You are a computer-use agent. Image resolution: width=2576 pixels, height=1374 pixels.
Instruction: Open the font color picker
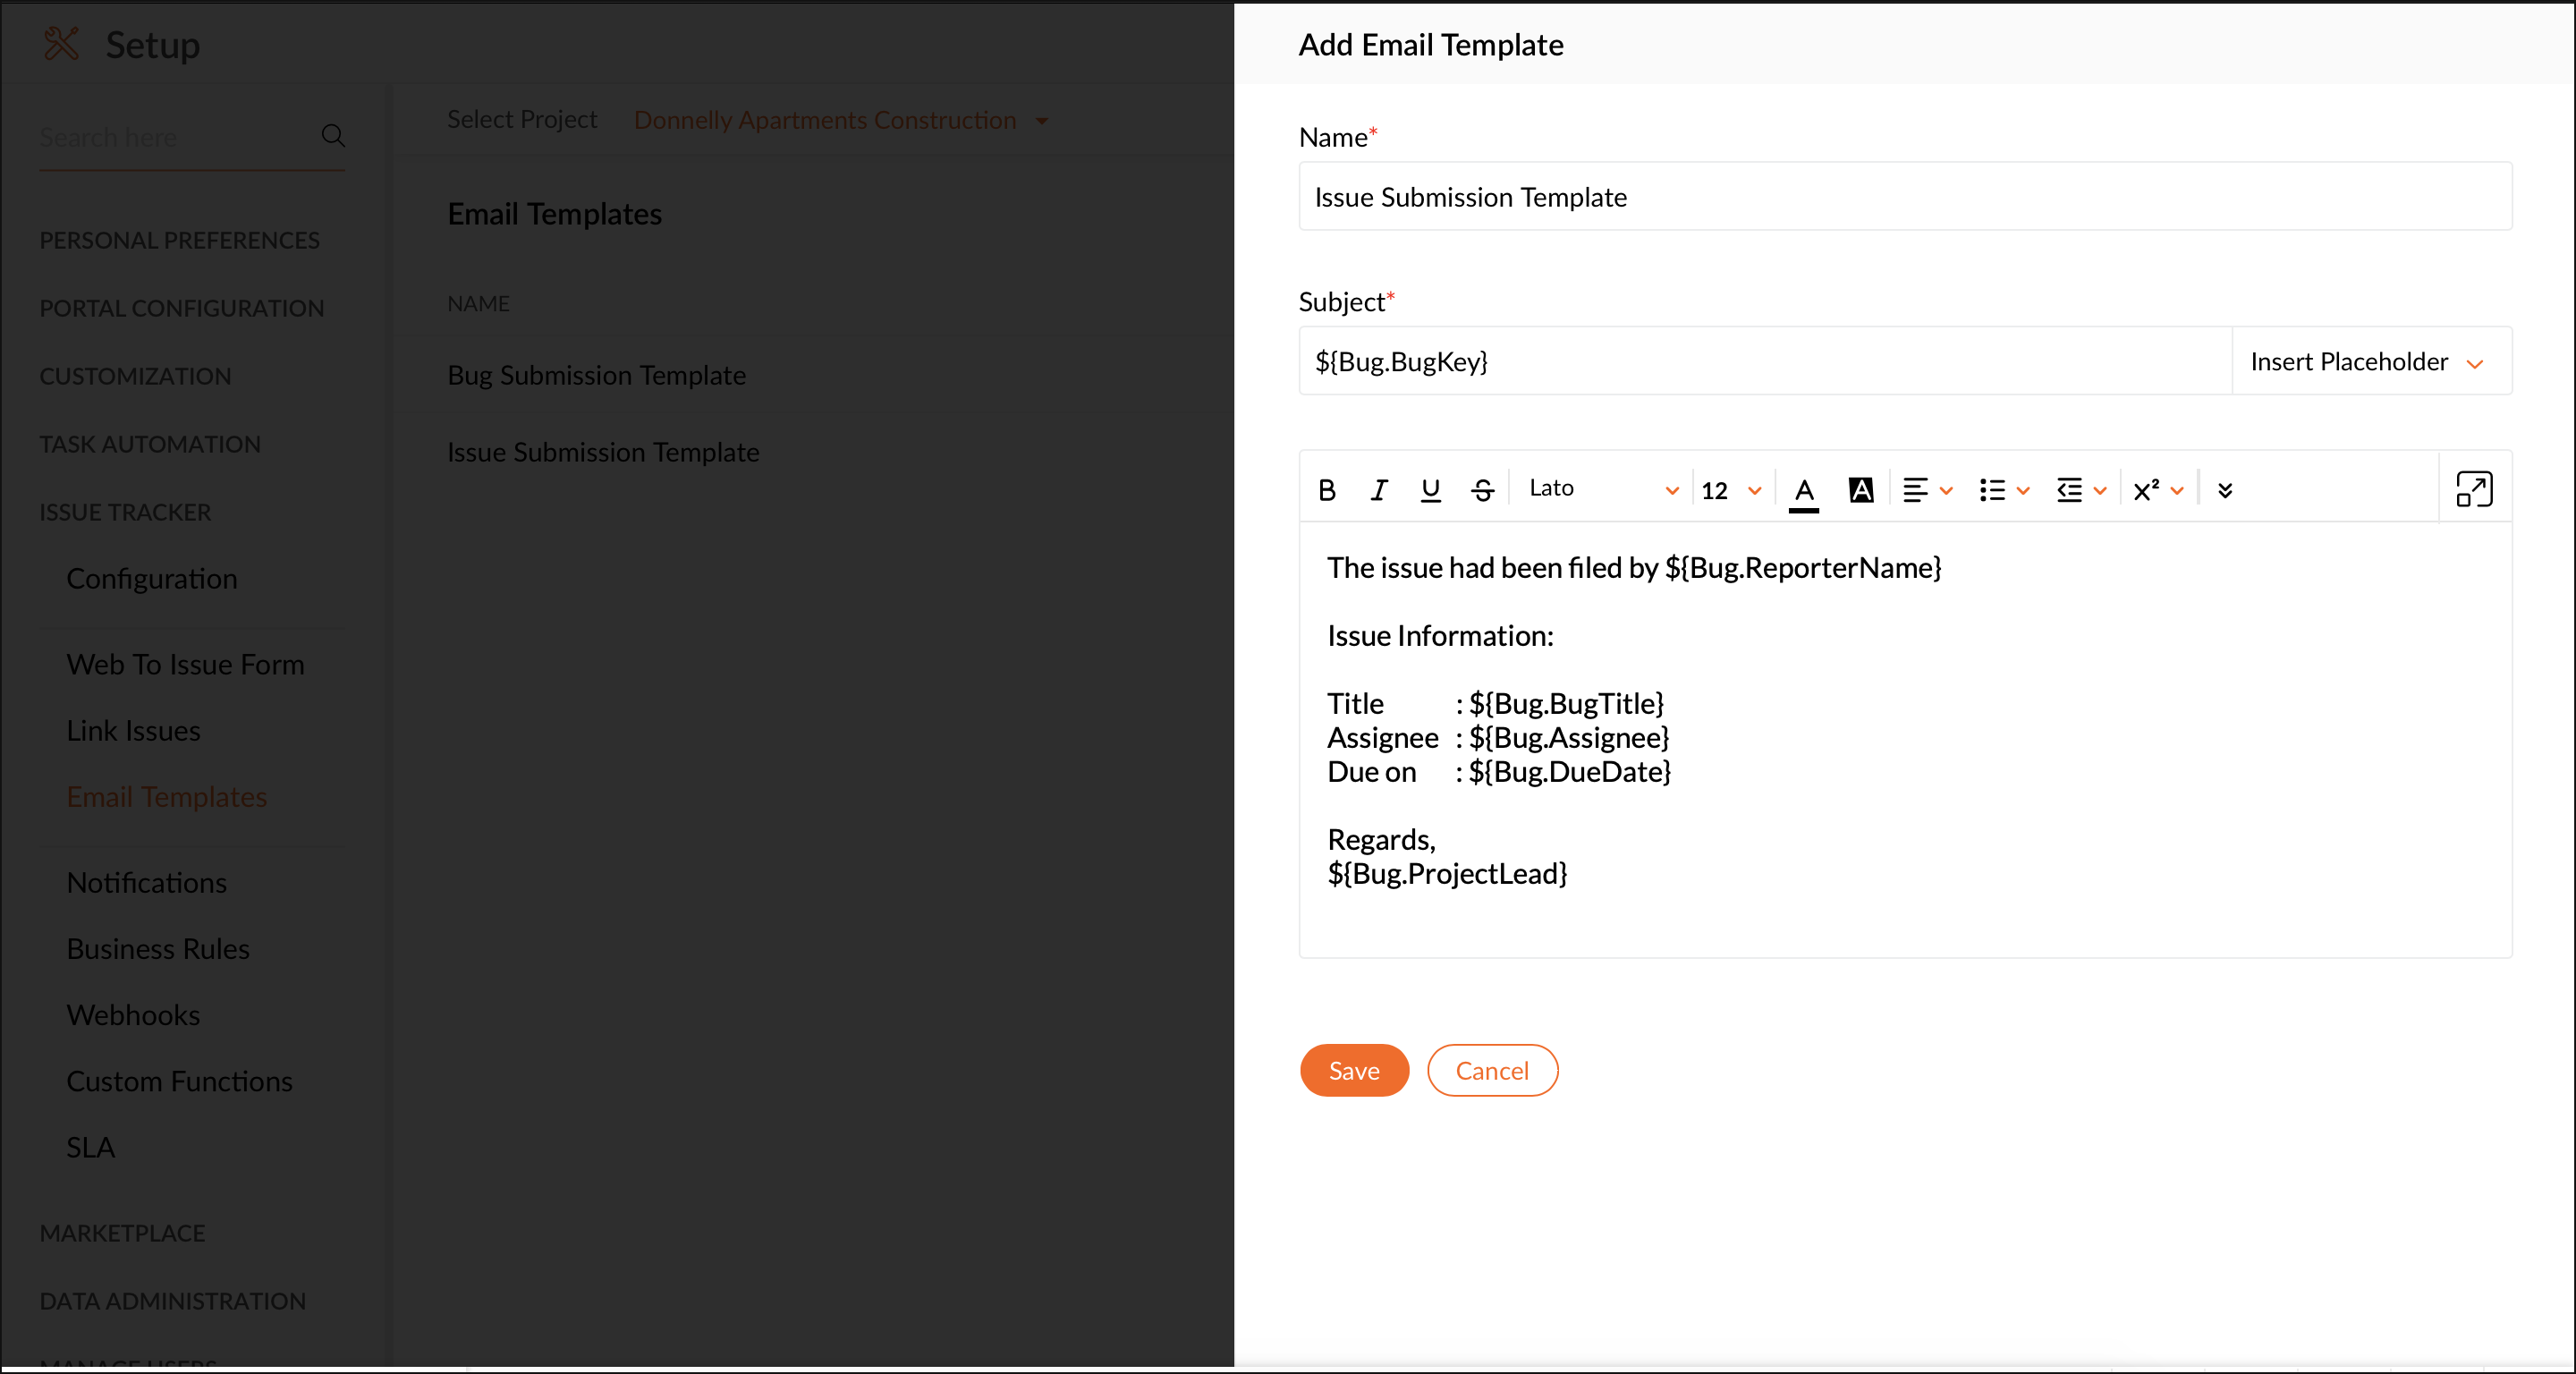1803,490
